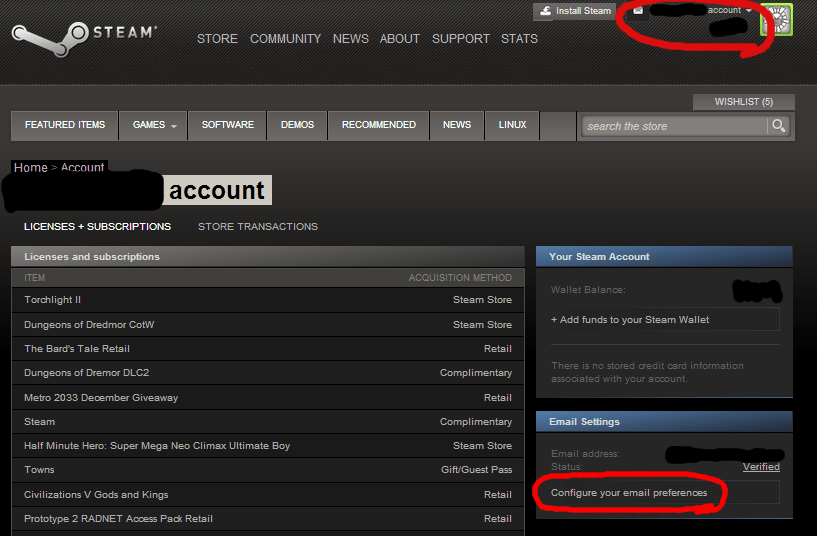Click the Acquisition Method column header
This screenshot has width=817, height=536.
point(460,278)
